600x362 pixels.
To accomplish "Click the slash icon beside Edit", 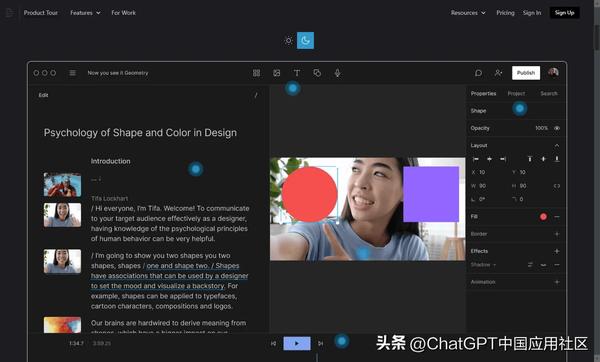I will pos(256,95).
